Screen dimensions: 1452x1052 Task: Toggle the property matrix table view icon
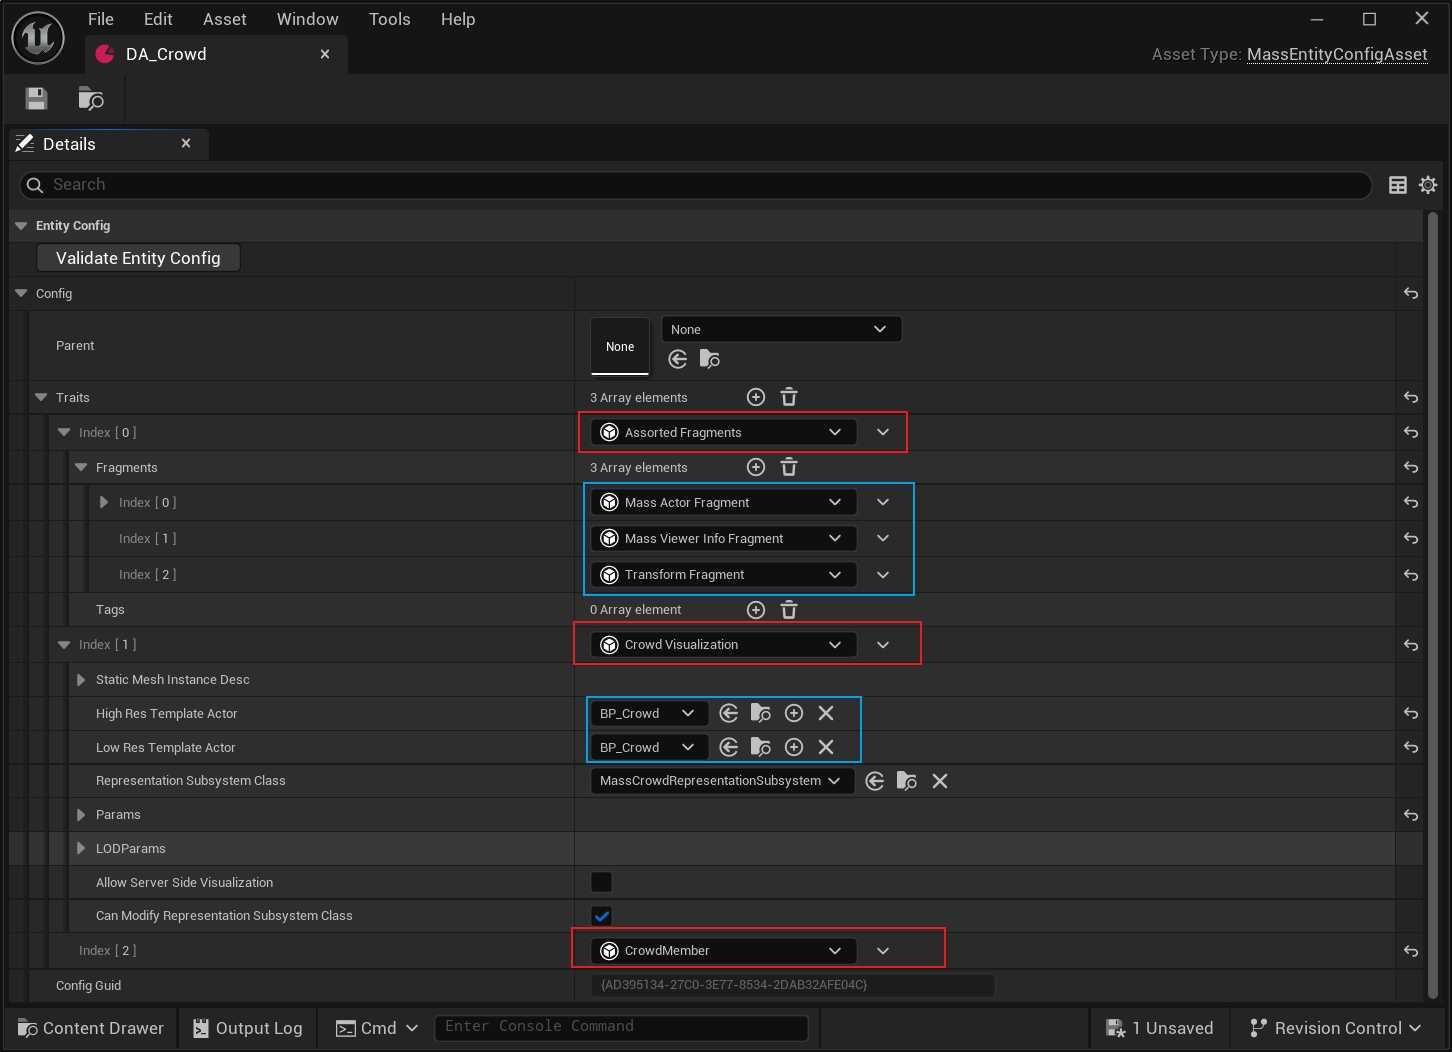point(1398,185)
